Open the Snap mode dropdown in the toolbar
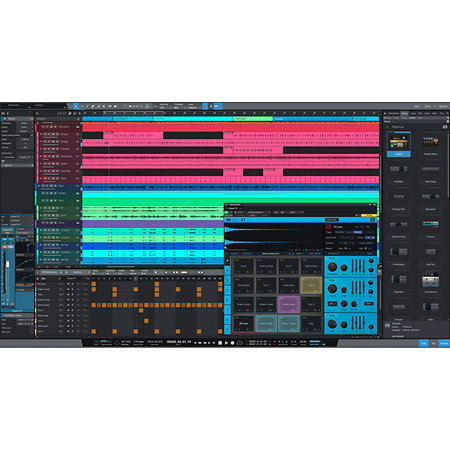Viewport: 450px width, 450px height. (194, 108)
